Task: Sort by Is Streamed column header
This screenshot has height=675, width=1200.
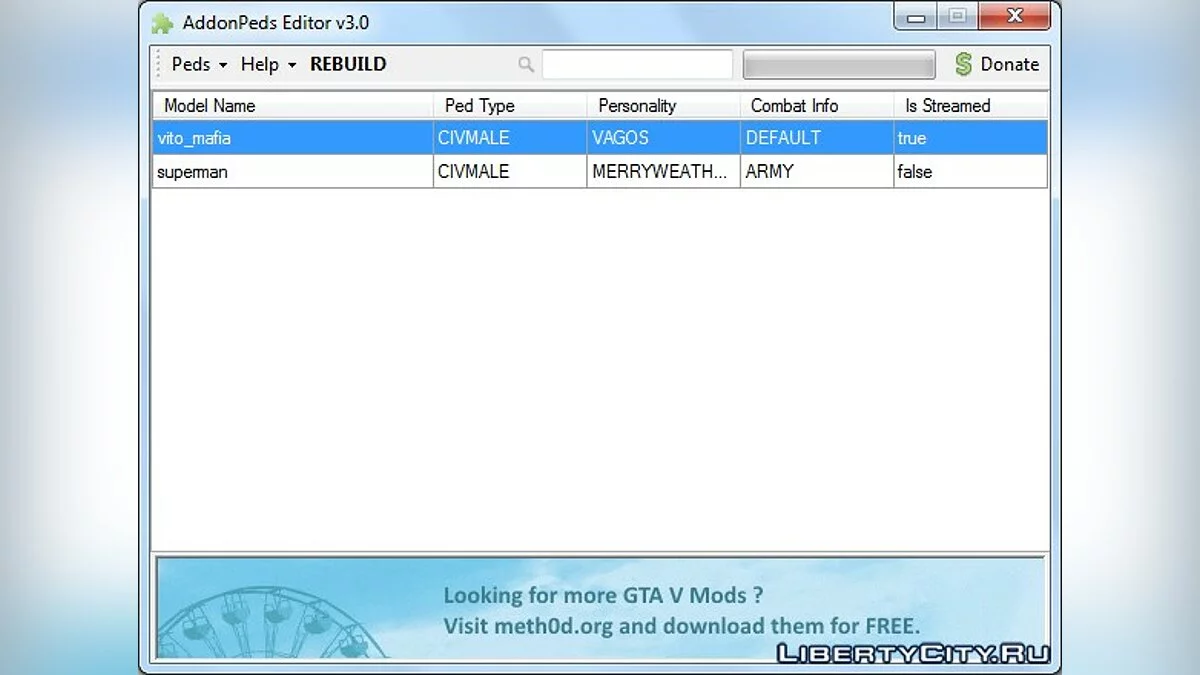Action: 947,106
